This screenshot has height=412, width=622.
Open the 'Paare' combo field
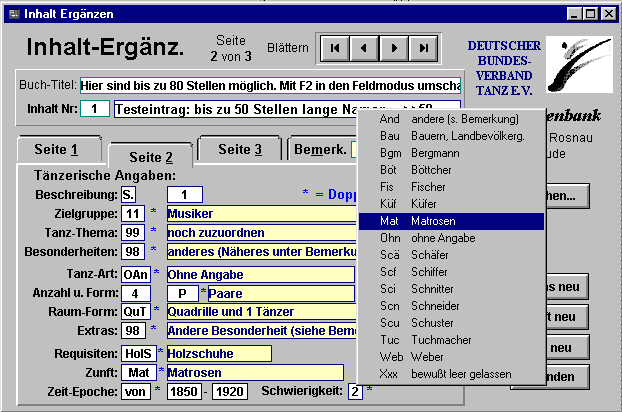pyautogui.click(x=281, y=293)
